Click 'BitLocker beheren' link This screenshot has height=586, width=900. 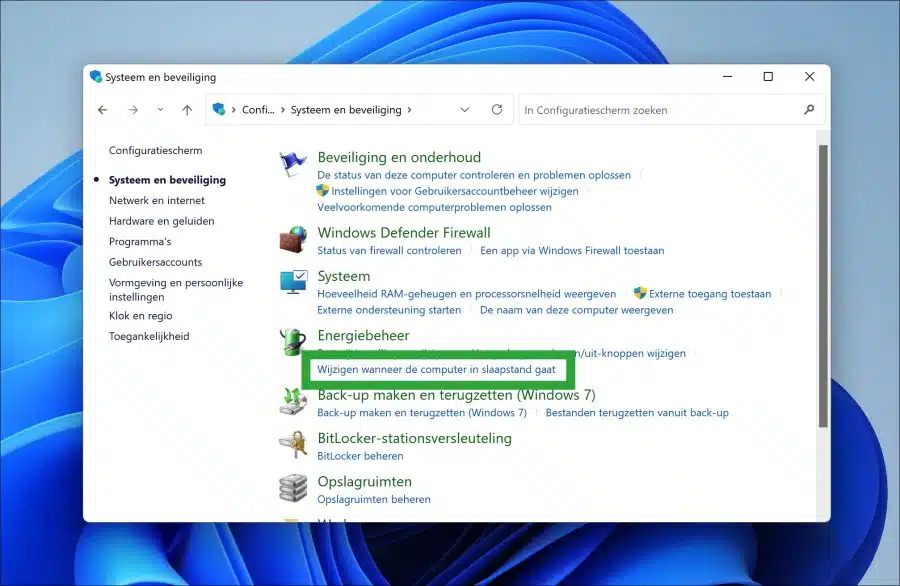click(360, 456)
